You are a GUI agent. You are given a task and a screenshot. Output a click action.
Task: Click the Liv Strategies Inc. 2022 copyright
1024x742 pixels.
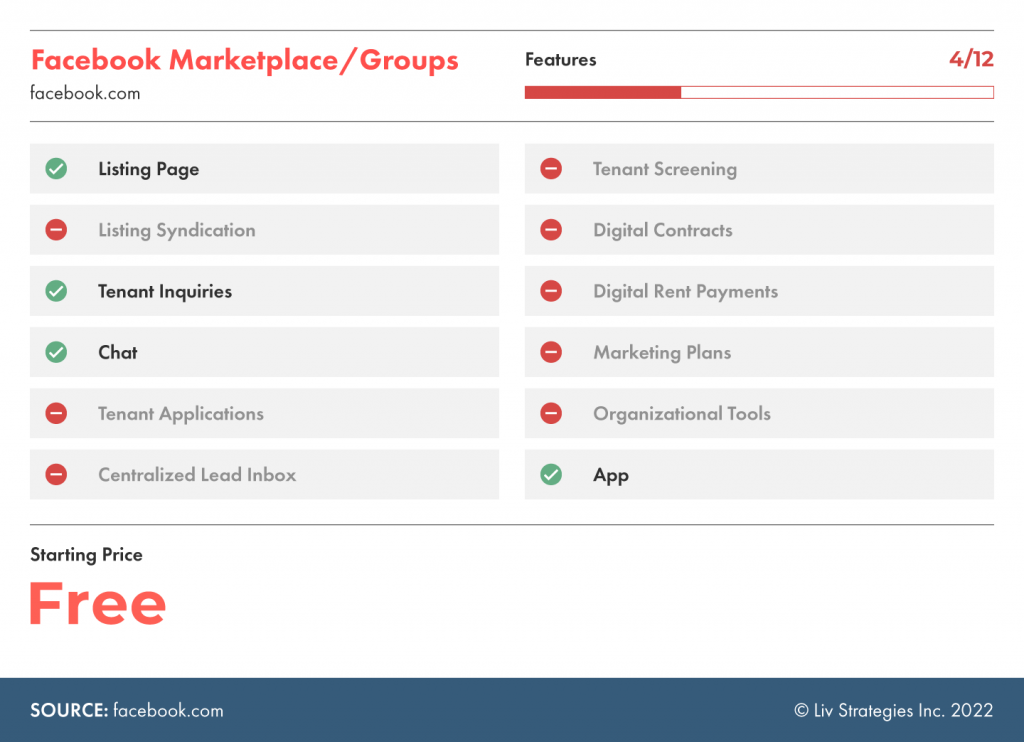[893, 711]
